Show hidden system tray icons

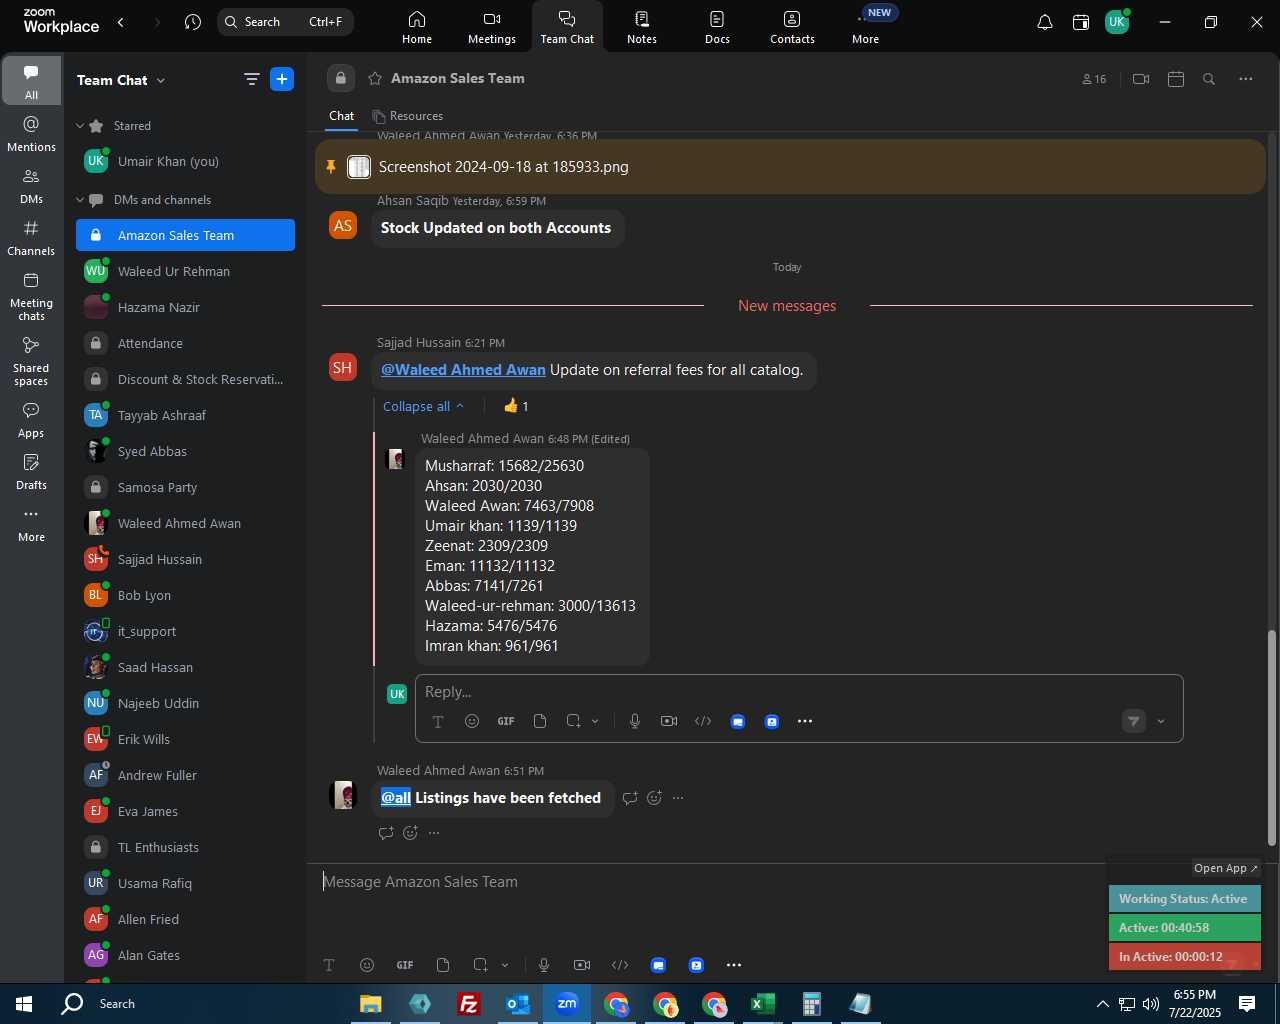pos(1102,1004)
